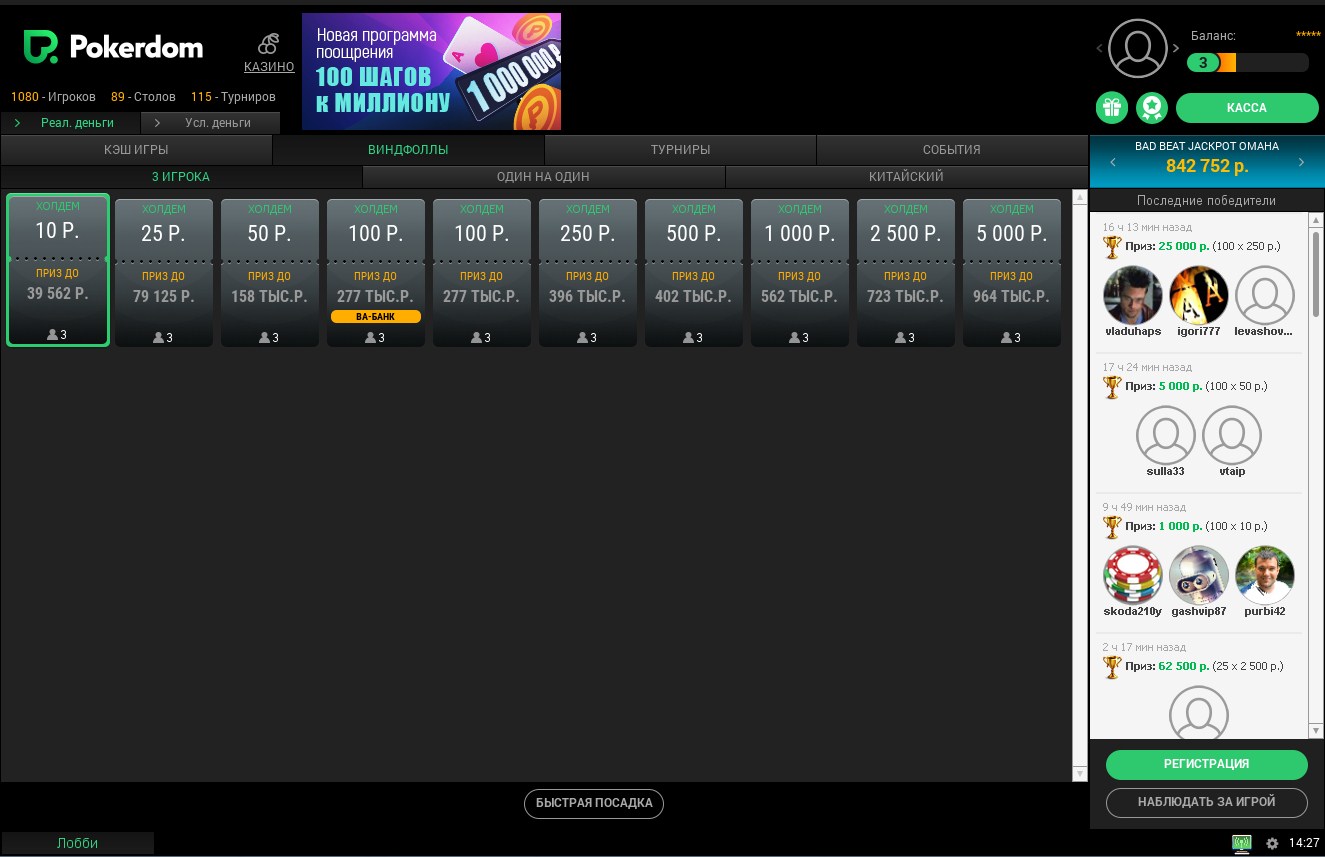The height and width of the screenshot is (857, 1325).
Task: Show previous jackpot with left arrow
Action: [1113, 163]
